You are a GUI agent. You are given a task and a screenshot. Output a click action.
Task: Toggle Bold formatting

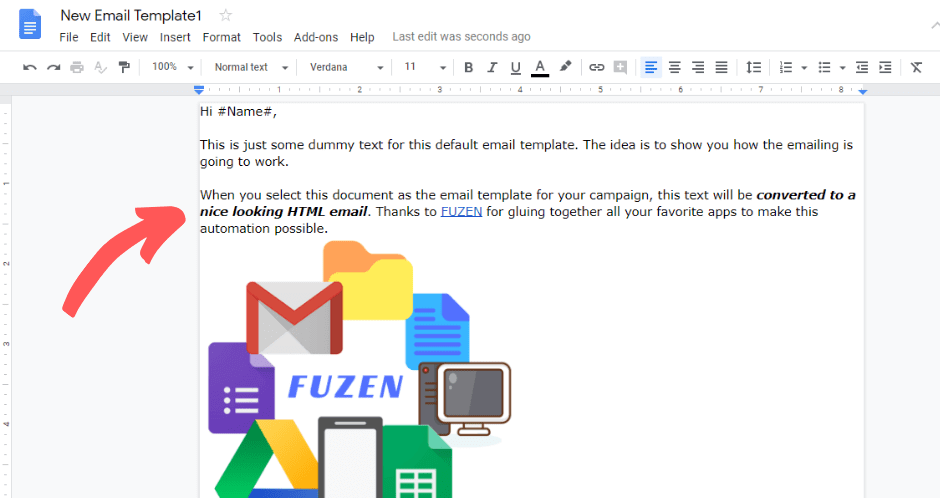(x=469, y=67)
